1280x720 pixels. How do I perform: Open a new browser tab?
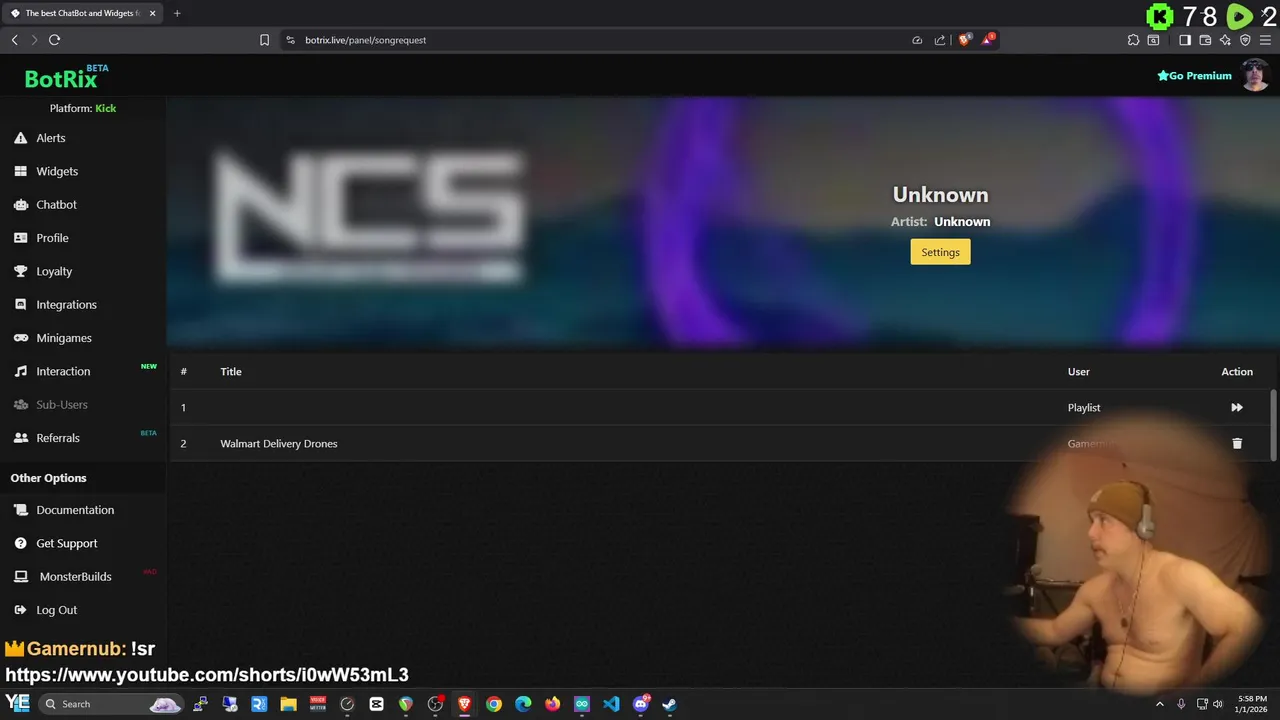pos(177,13)
